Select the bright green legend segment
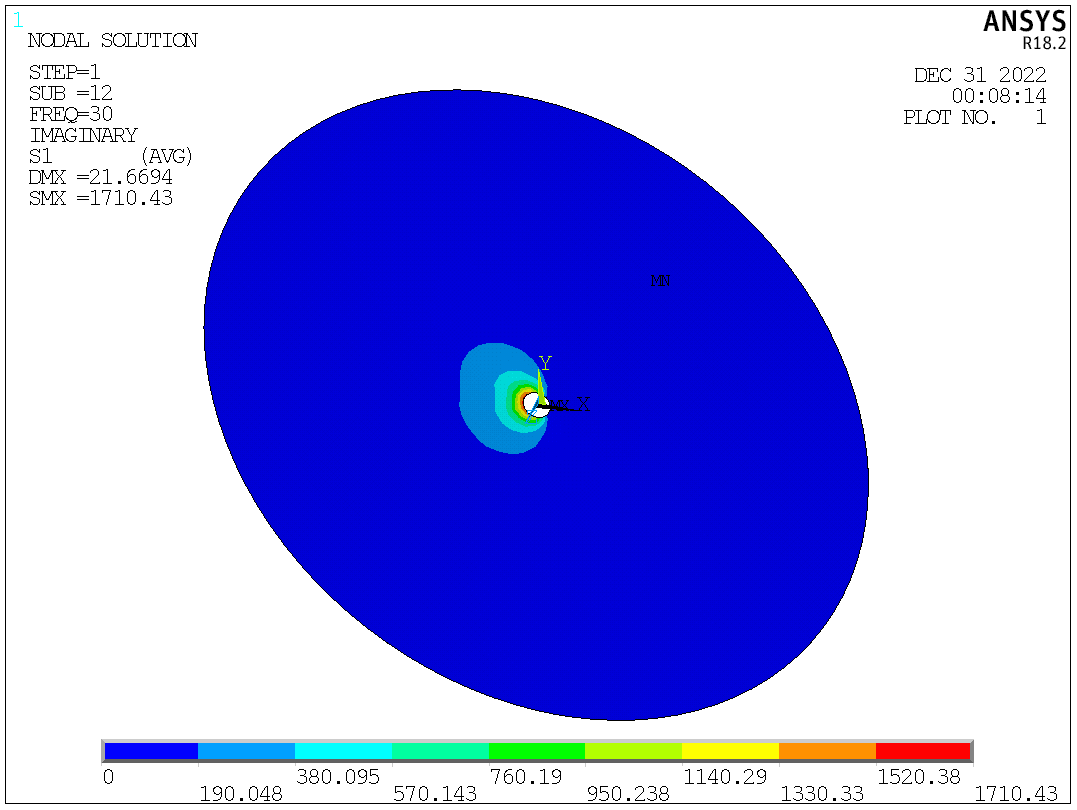 536,751
